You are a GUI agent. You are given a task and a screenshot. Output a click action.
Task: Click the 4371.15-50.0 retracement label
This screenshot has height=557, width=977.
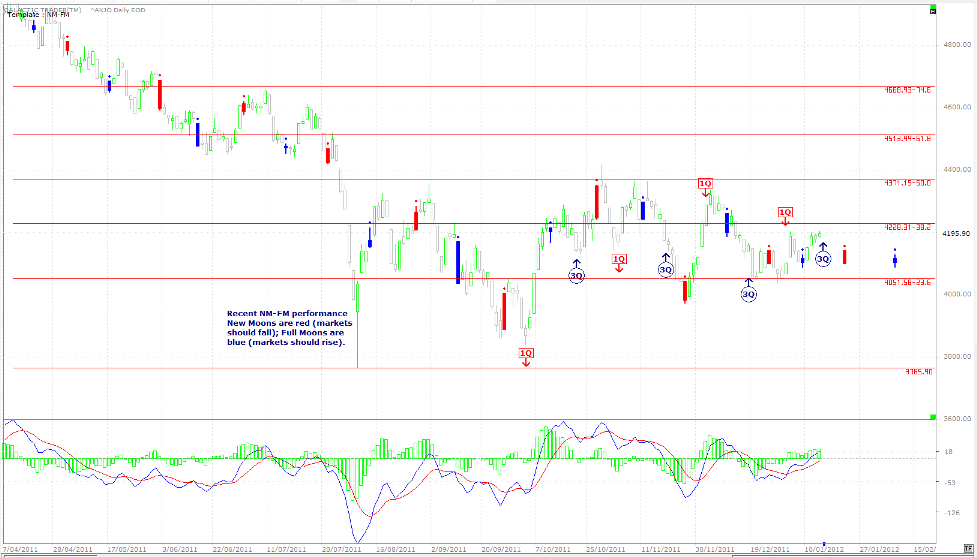[x=908, y=183]
